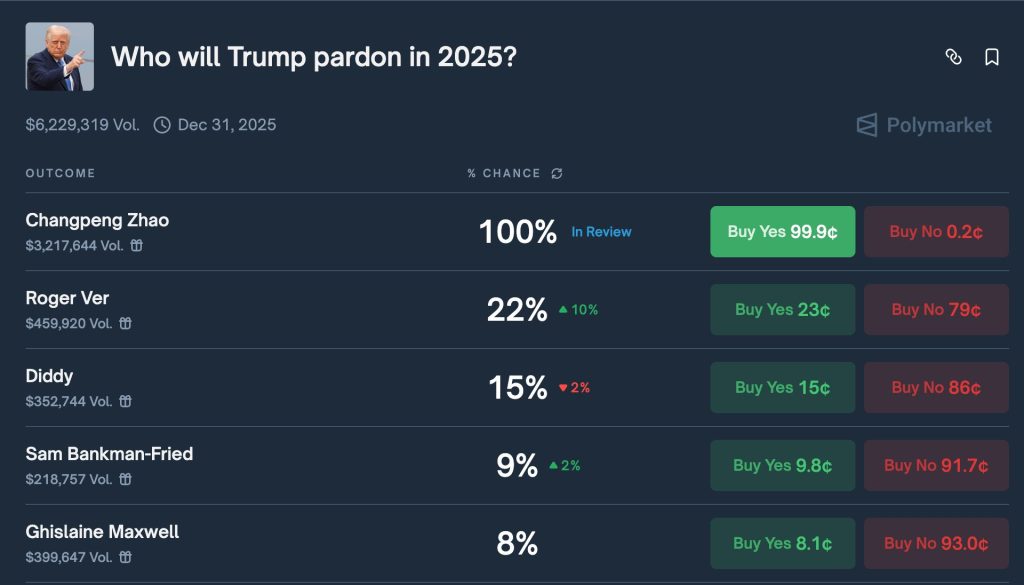This screenshot has width=1024, height=585.
Task: Buy Yes at 99.9¢ for Changpeng Zhao
Action: (x=782, y=232)
